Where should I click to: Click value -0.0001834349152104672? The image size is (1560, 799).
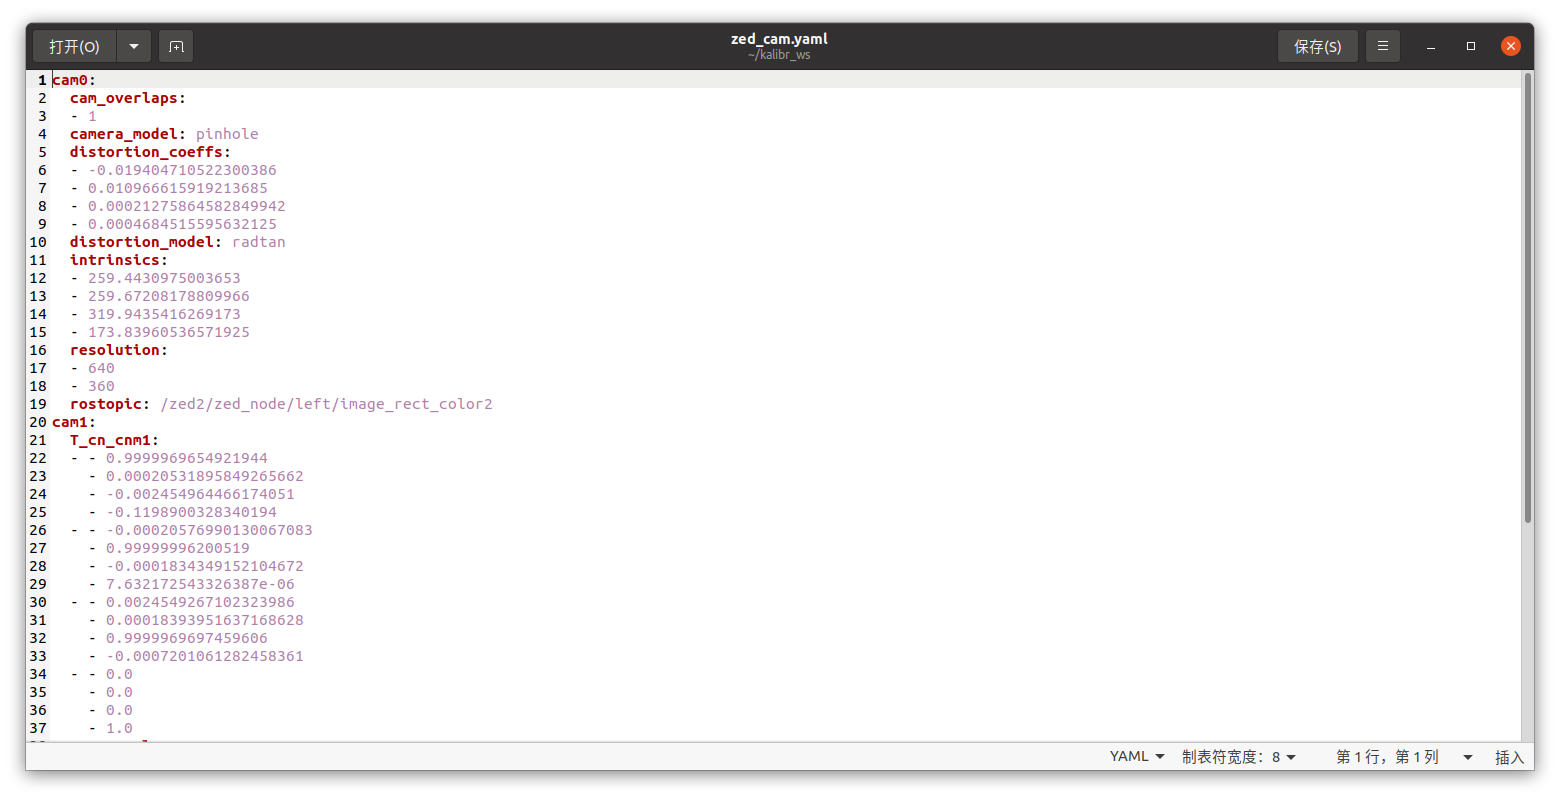[205, 566]
